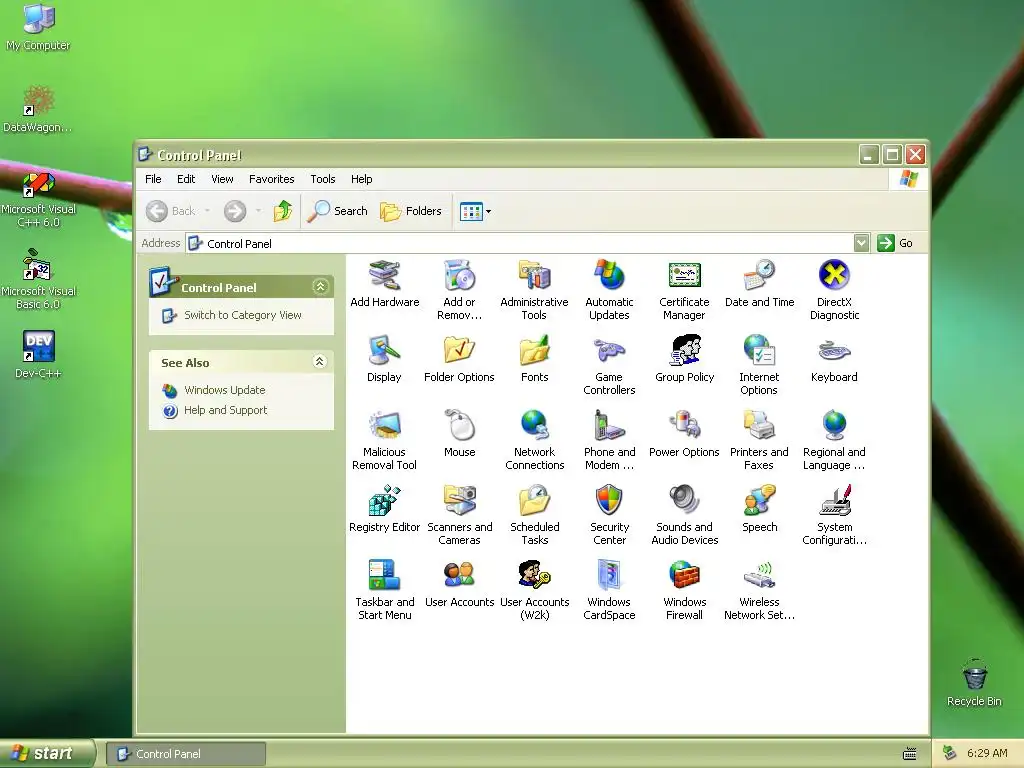Open DirectX Diagnostic icon

point(834,276)
